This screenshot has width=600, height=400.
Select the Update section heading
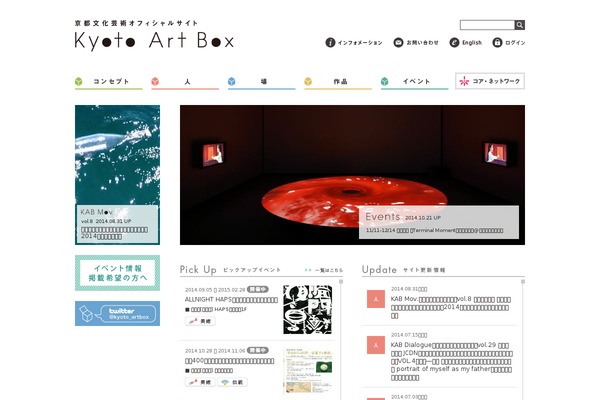click(379, 270)
